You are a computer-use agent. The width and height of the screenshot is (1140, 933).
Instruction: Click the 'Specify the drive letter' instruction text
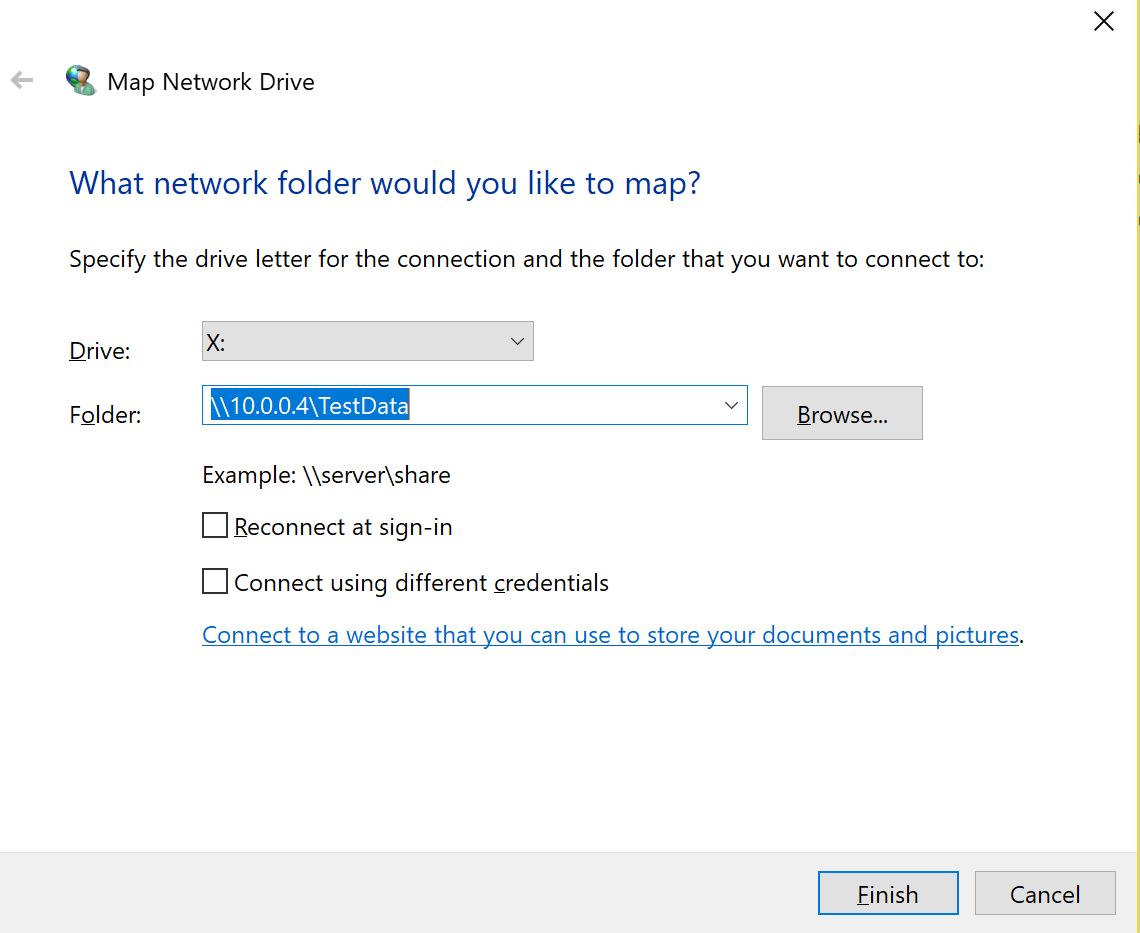pyautogui.click(x=526, y=260)
